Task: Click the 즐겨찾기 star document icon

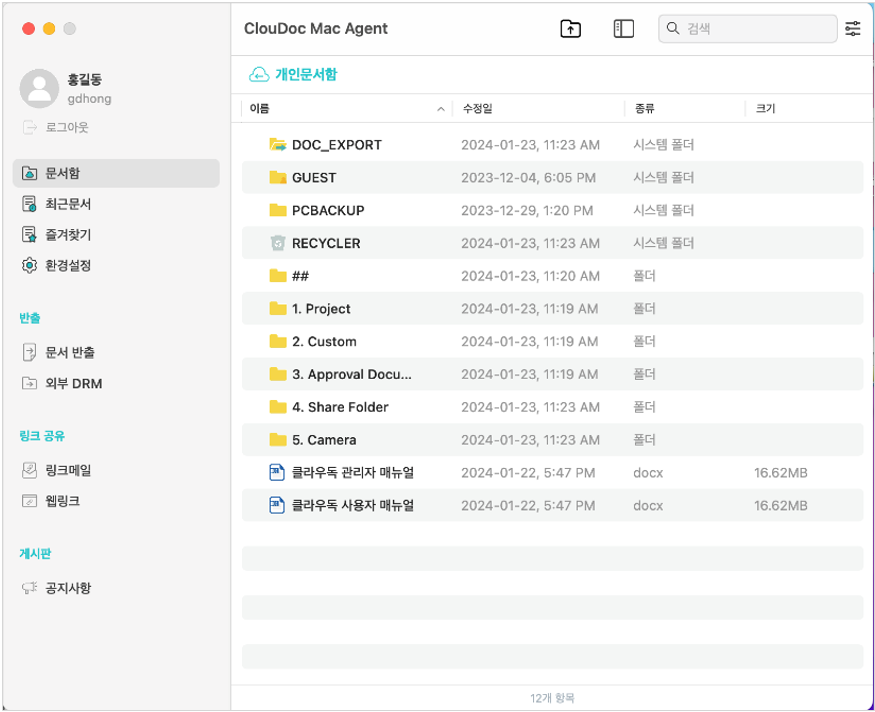Action: click(x=29, y=234)
